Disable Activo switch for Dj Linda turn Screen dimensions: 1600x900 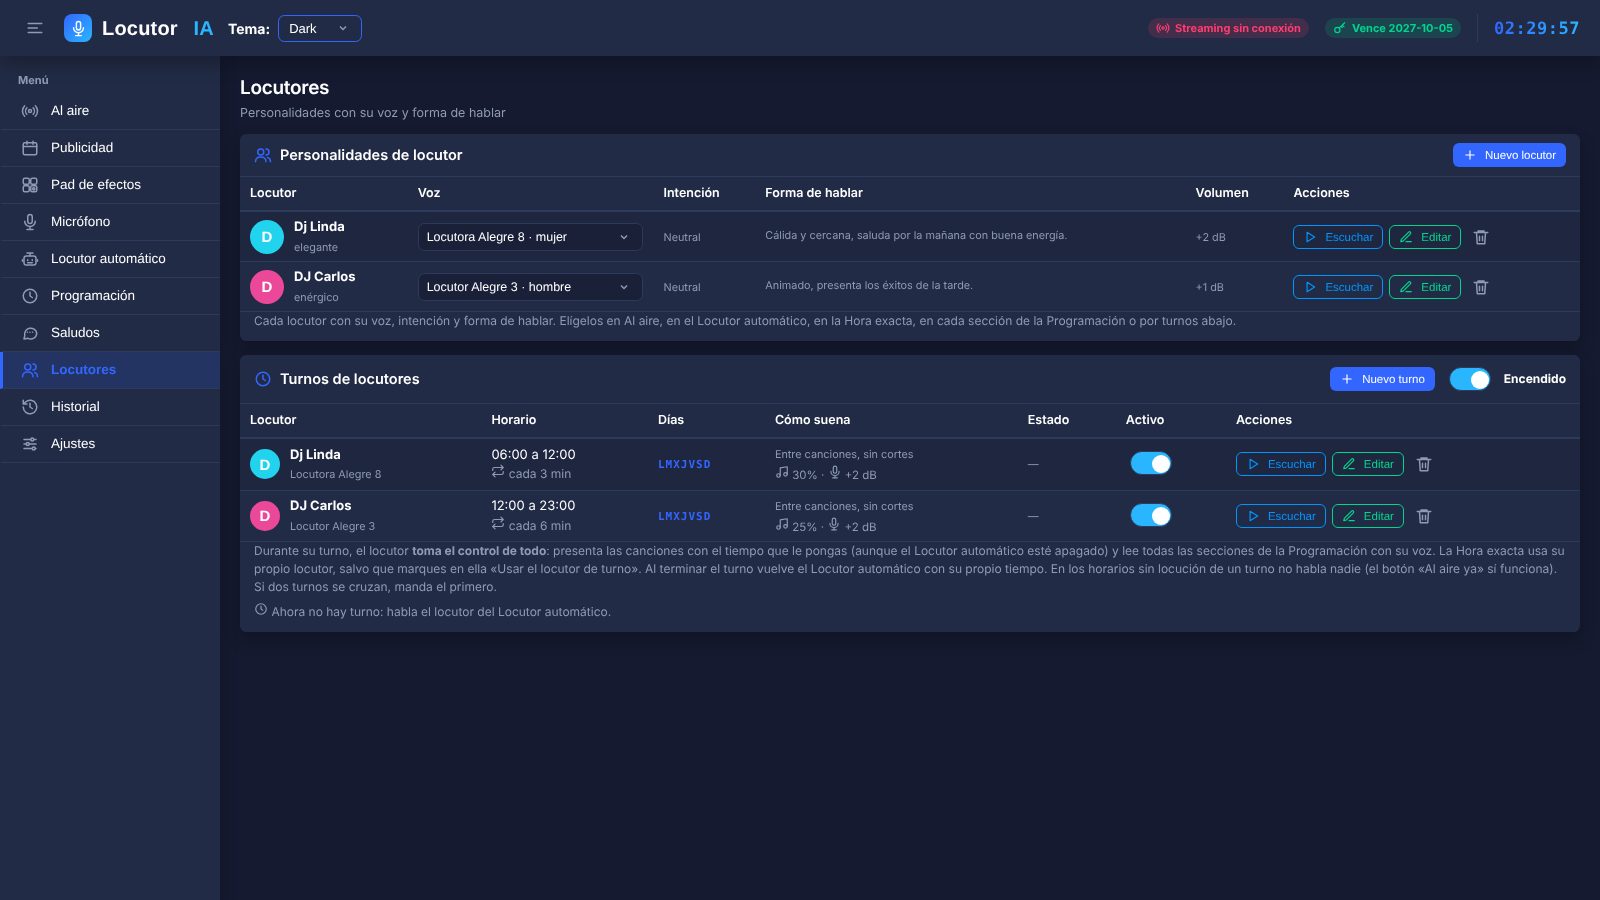coord(1151,463)
